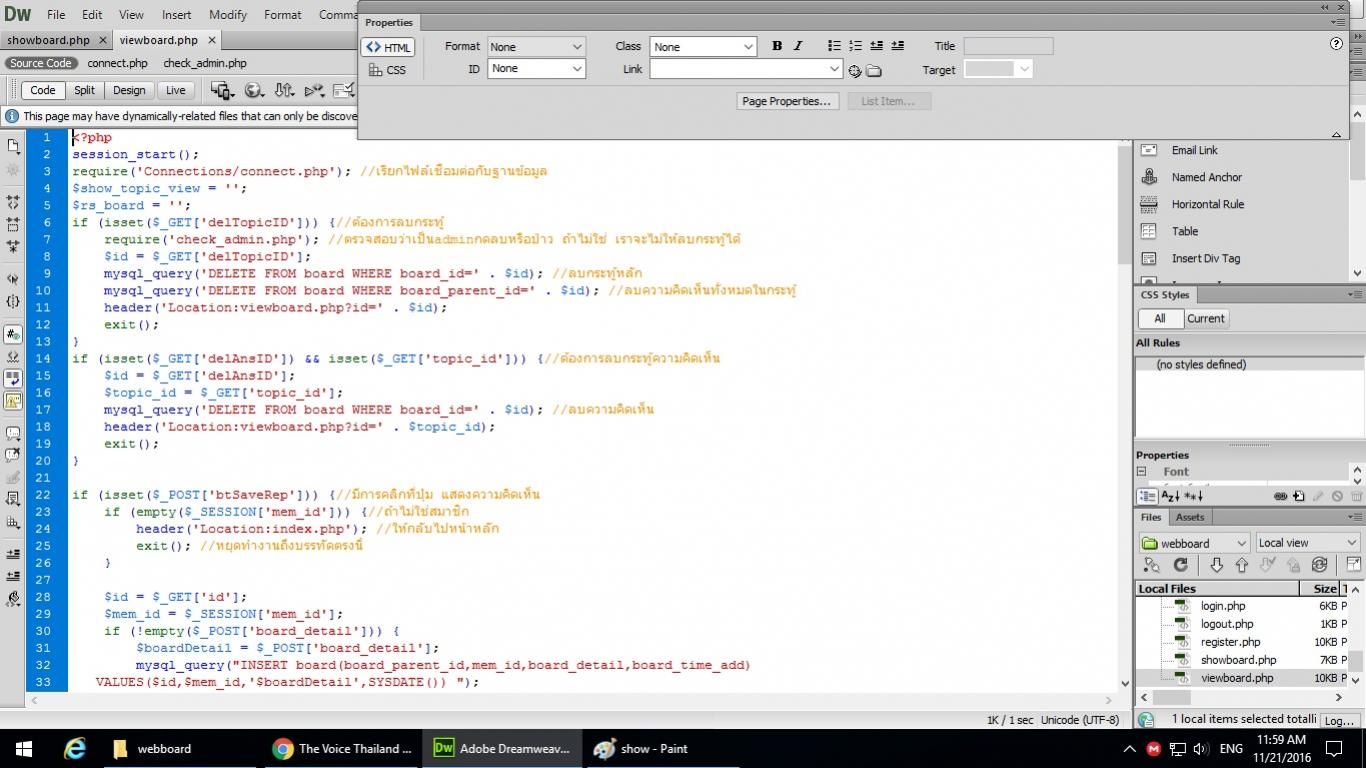1366x768 pixels.
Task: Switch to Design view
Action: point(129,90)
